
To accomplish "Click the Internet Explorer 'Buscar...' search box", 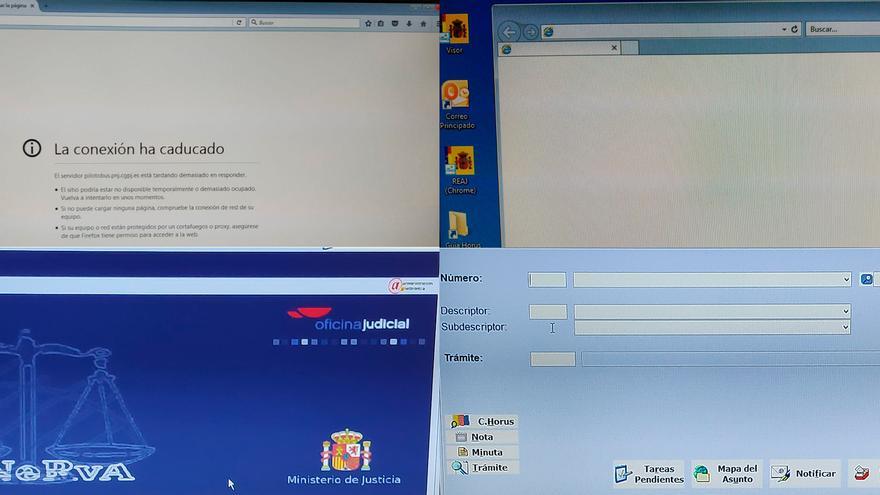I will 843,29.
